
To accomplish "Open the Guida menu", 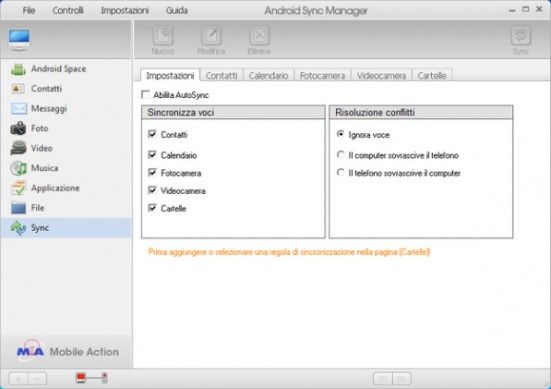I will (x=177, y=11).
